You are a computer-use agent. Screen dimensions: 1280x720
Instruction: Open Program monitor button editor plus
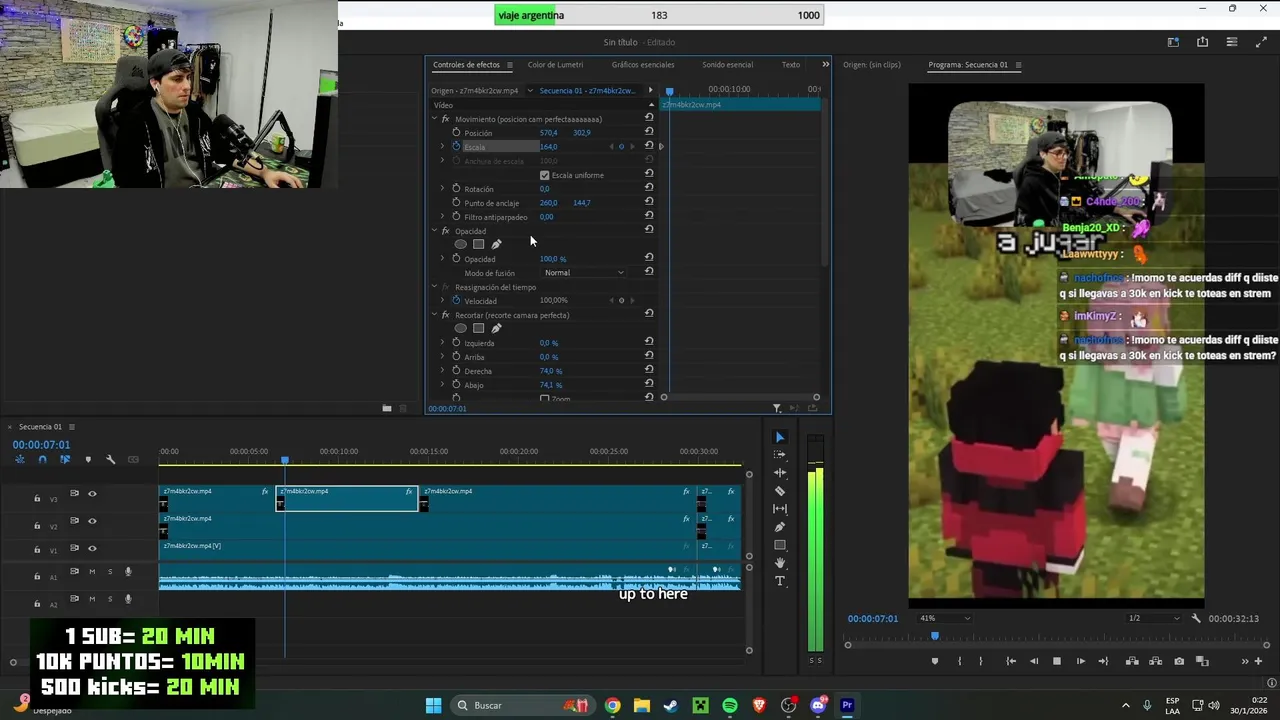tap(1258, 661)
